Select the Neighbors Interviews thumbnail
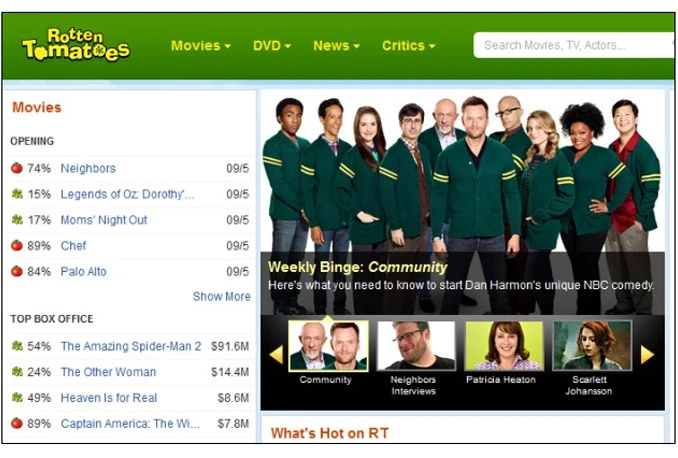The width and height of the screenshot is (678, 458). [416, 346]
